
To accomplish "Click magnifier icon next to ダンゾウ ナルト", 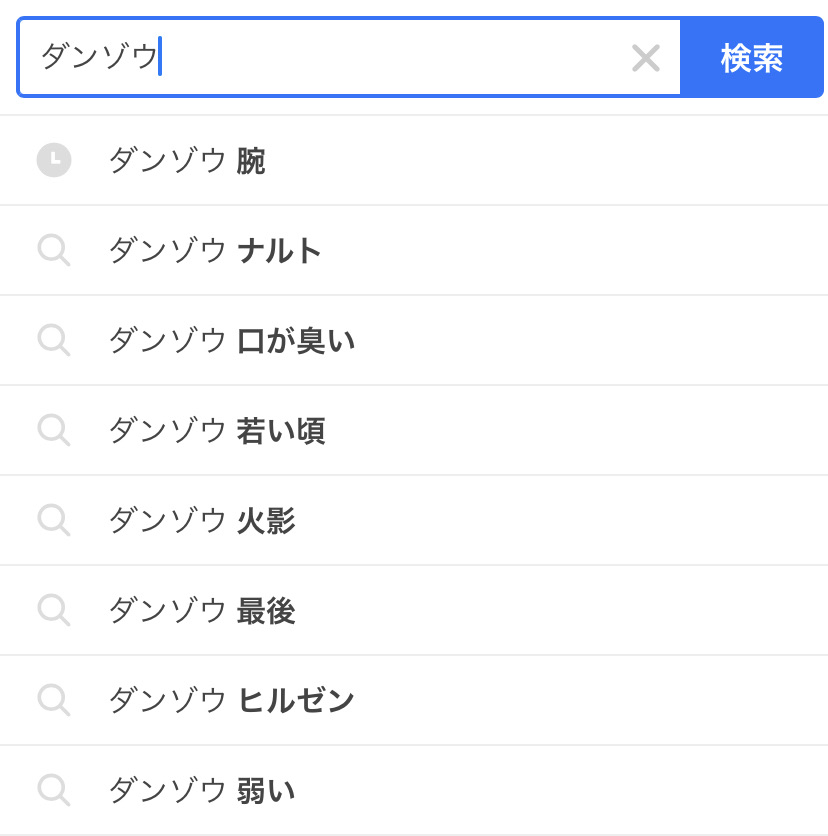I will pos(54,250).
